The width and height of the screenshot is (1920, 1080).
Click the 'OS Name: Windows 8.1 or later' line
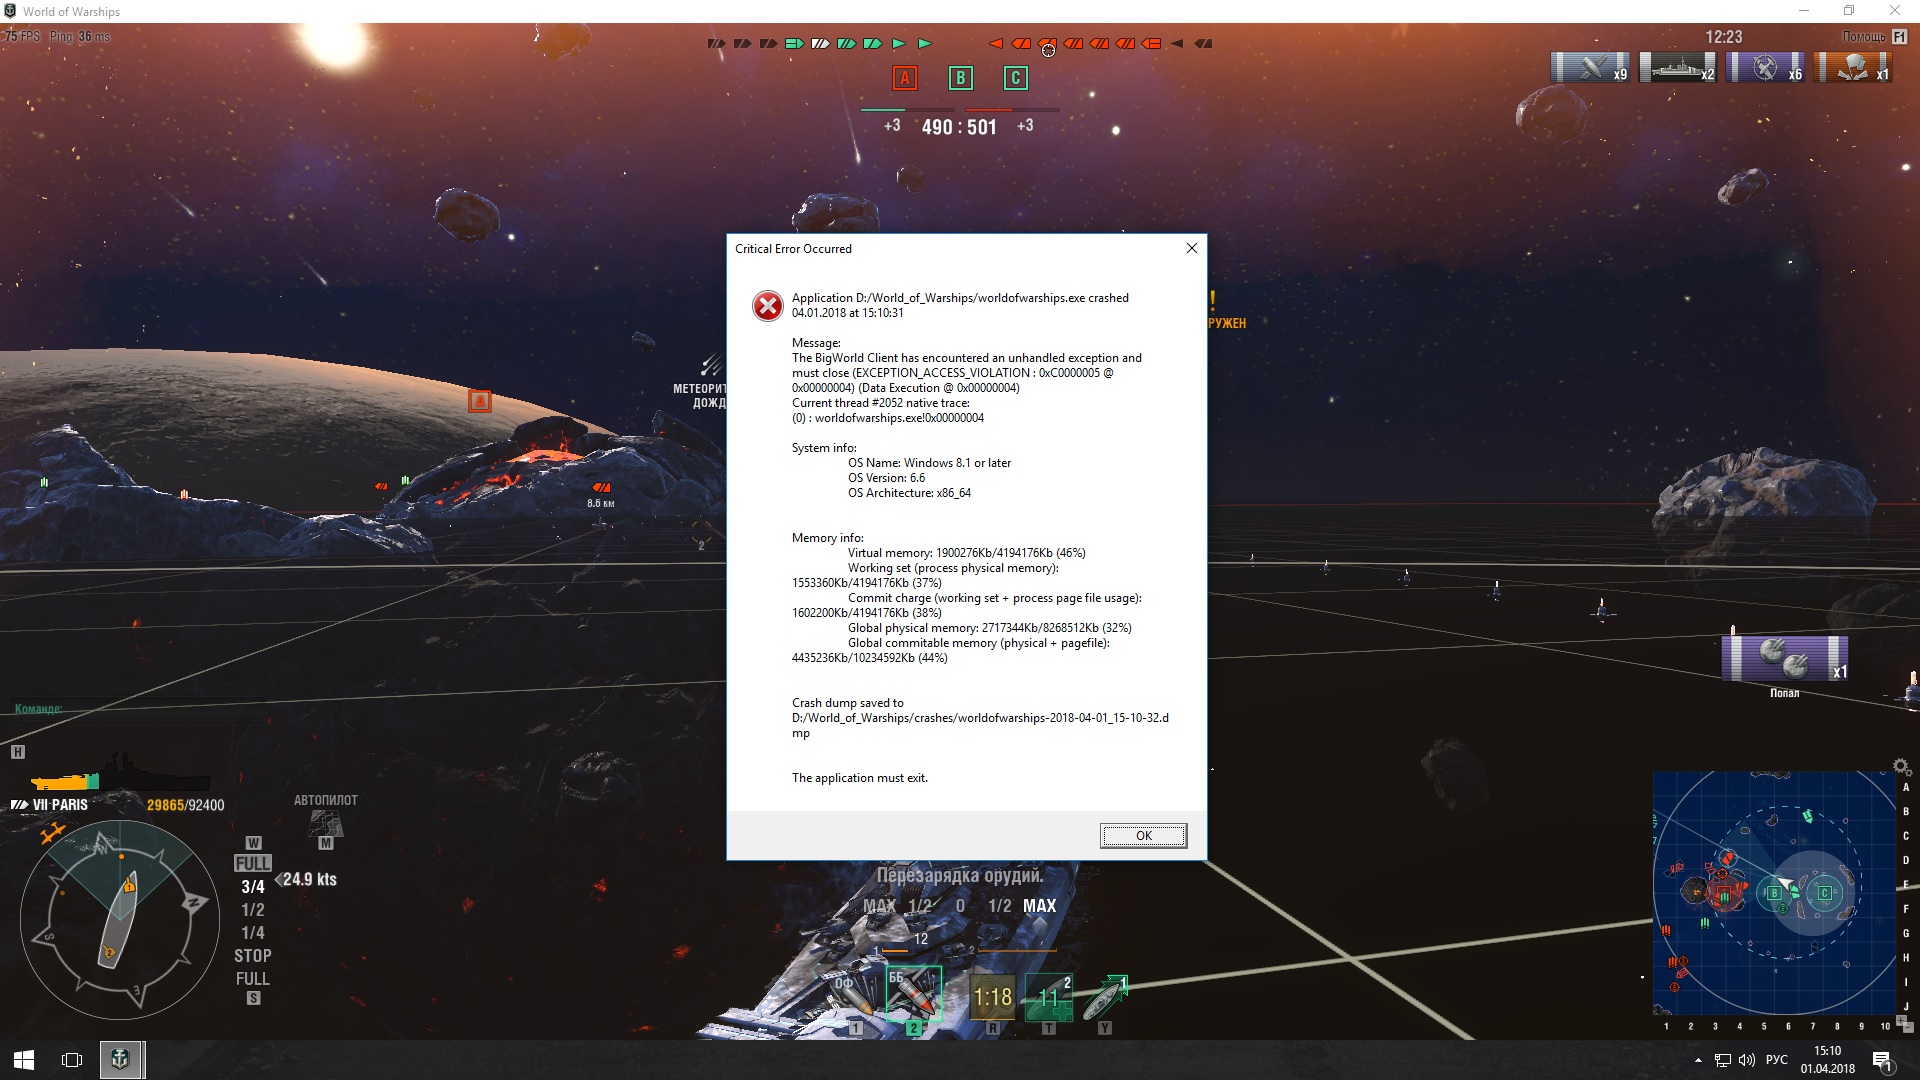(x=929, y=463)
